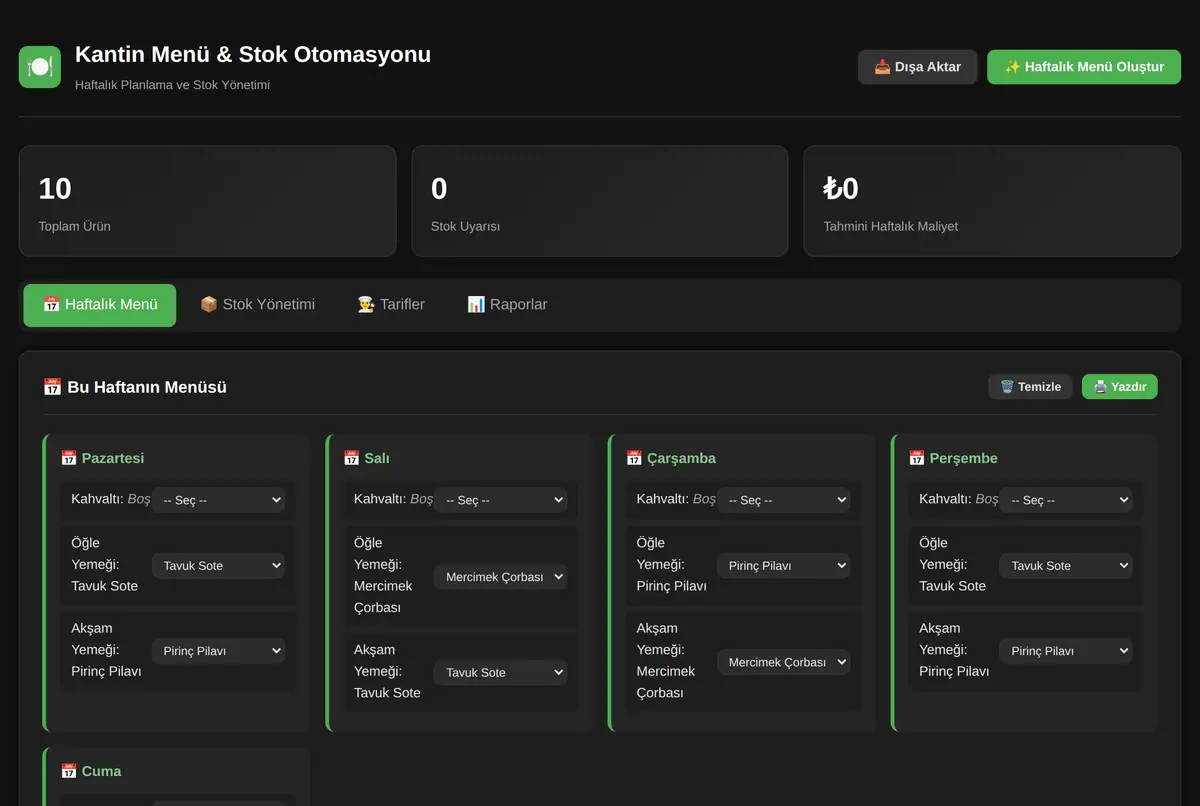
Task: Click the calendar icon beside Perşembe
Action: (x=917, y=458)
